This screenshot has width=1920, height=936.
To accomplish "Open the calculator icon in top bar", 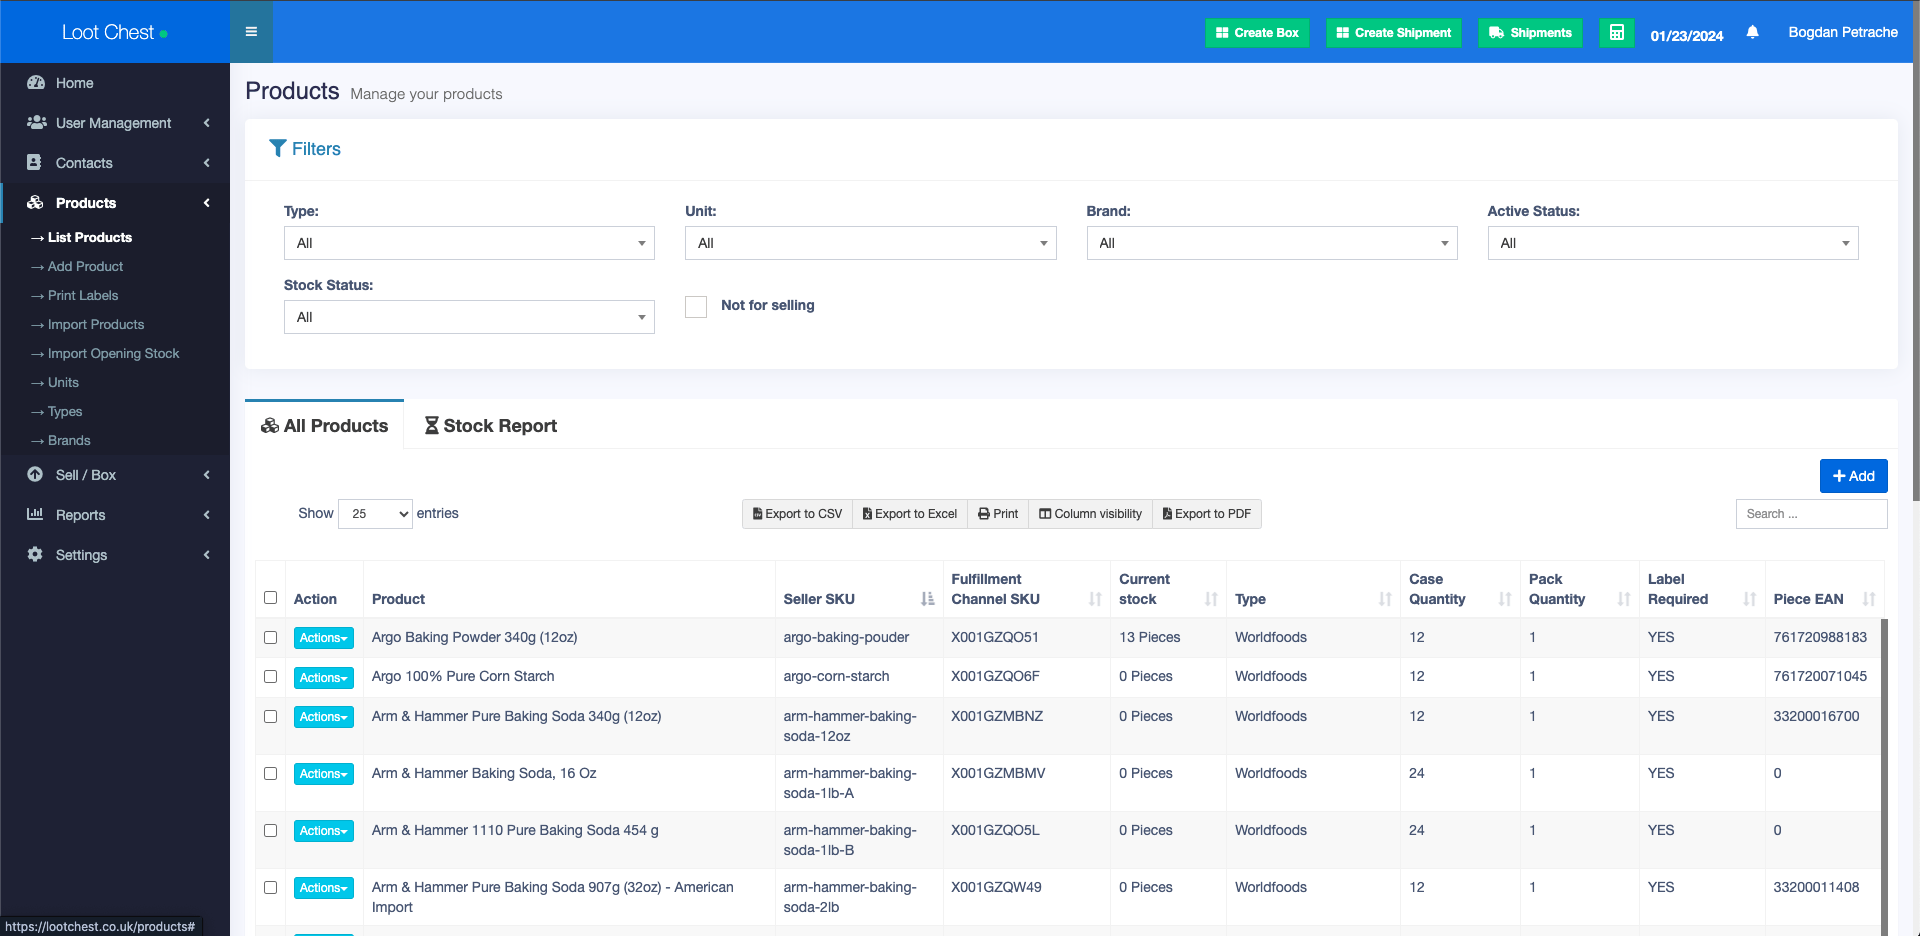I will click(x=1616, y=33).
